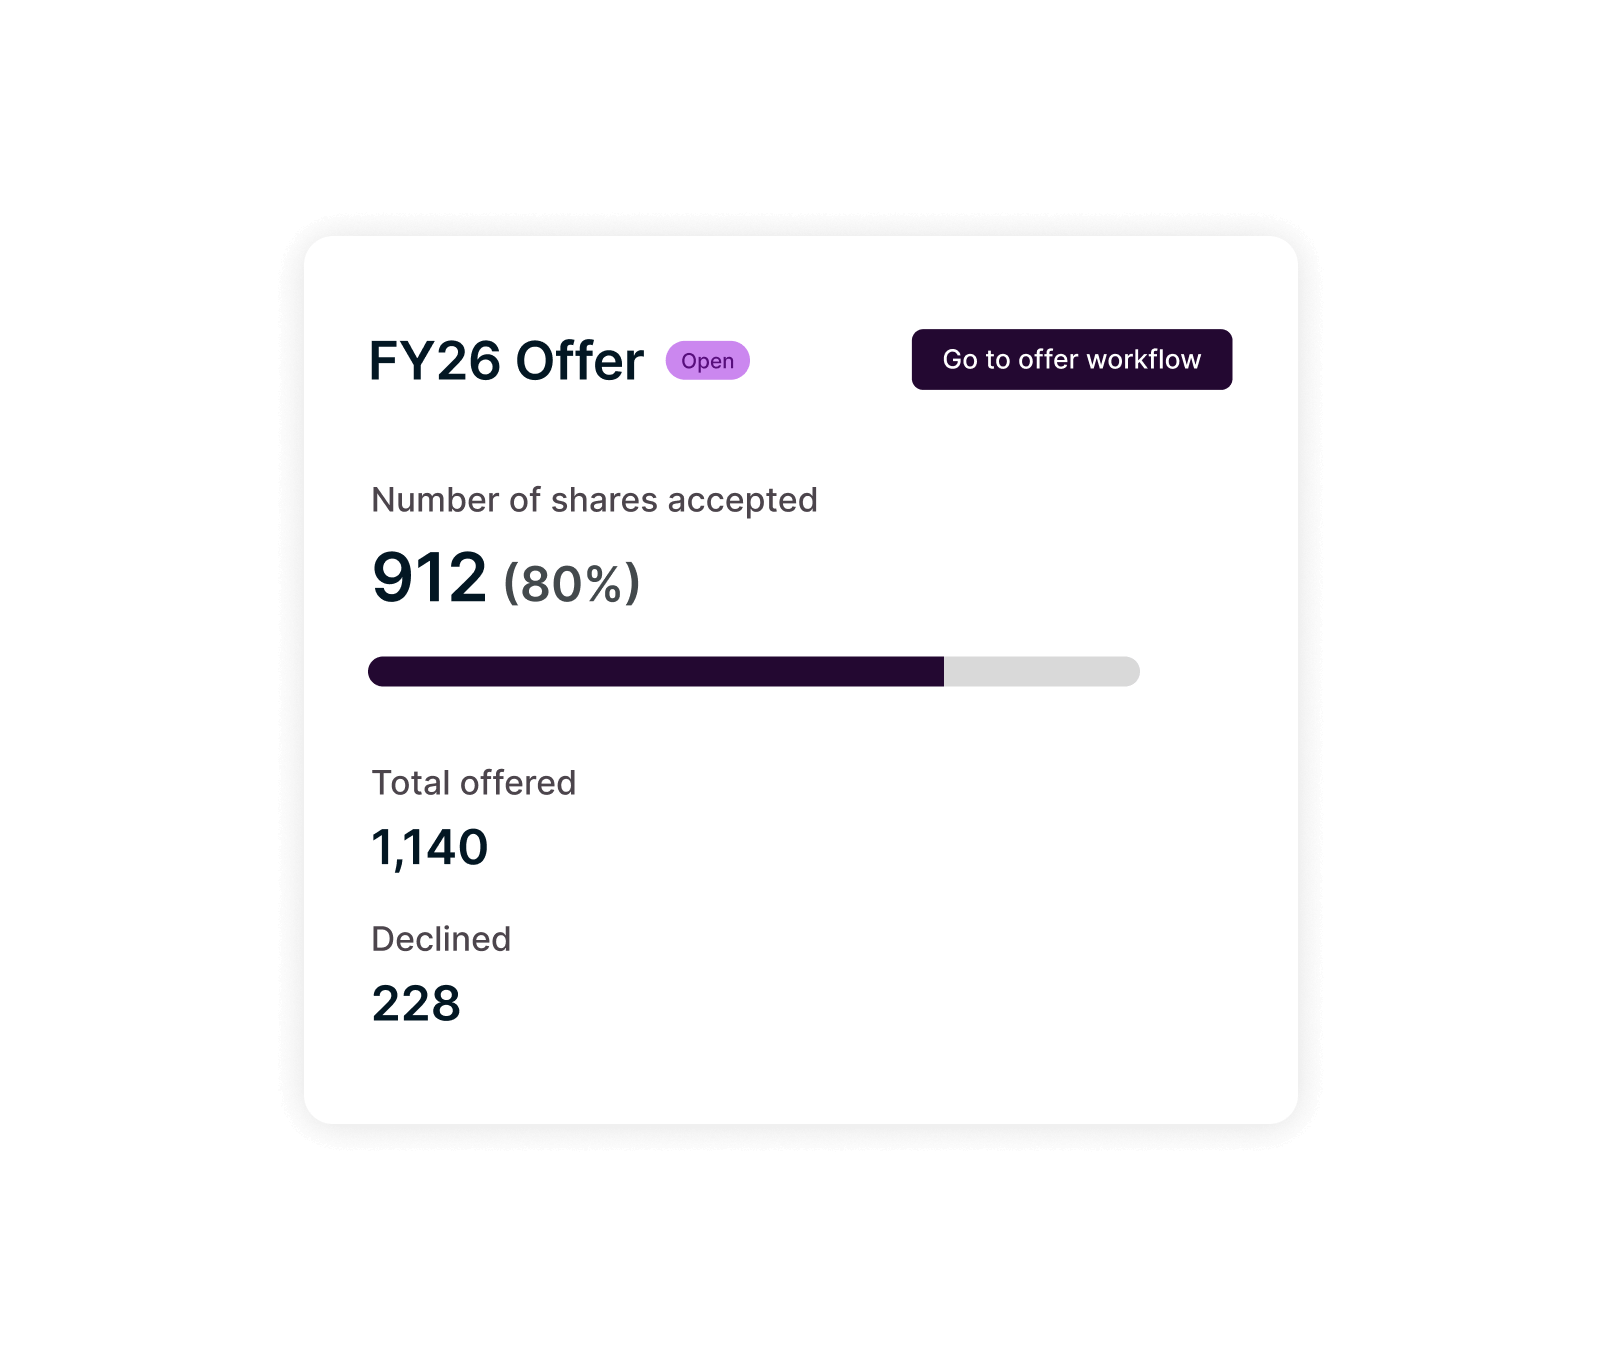Click the Number of shares accepted label
The height and width of the screenshot is (1360, 1600).
[x=594, y=500]
